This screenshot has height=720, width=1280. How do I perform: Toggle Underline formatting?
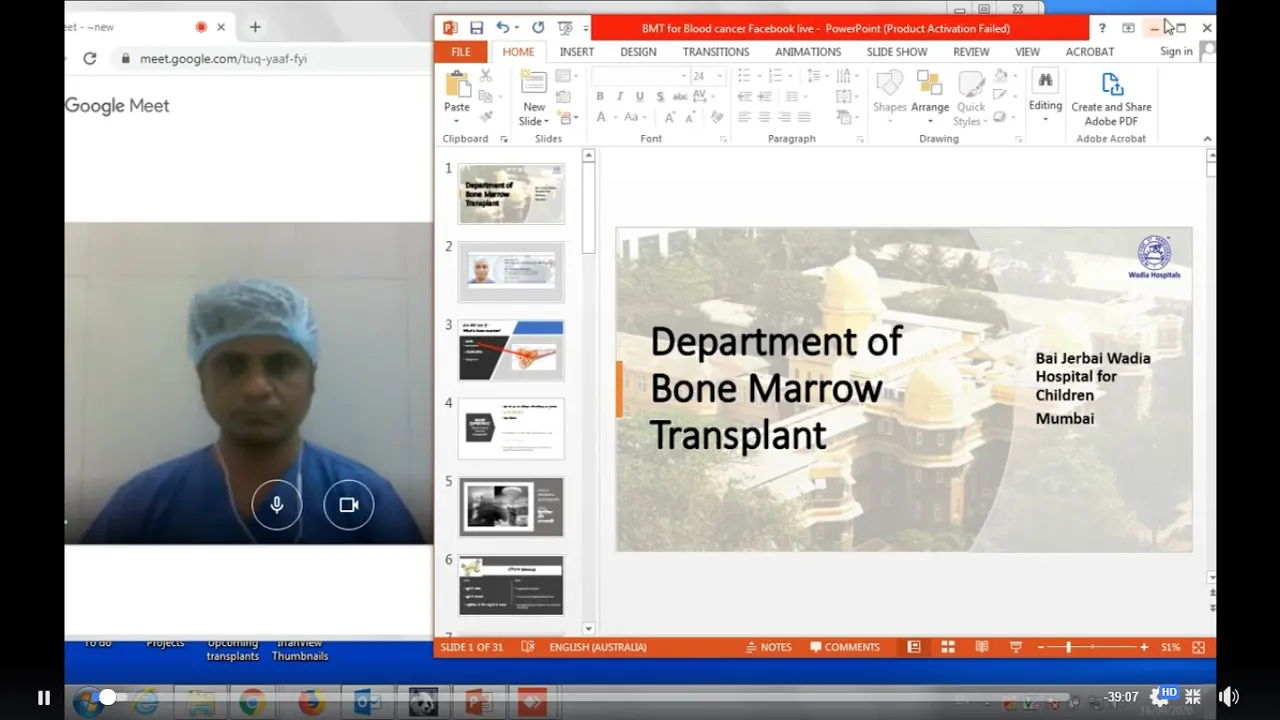pyautogui.click(x=640, y=96)
